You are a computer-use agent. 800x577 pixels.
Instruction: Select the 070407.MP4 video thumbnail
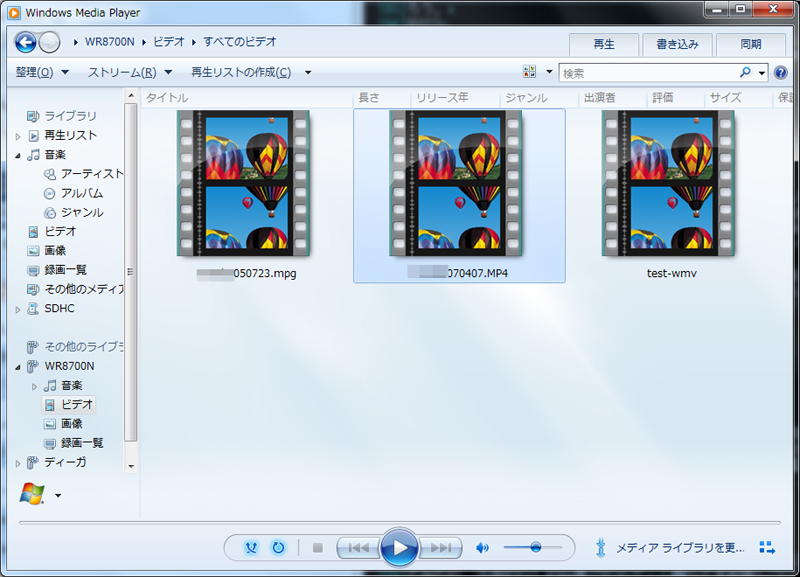click(456, 183)
